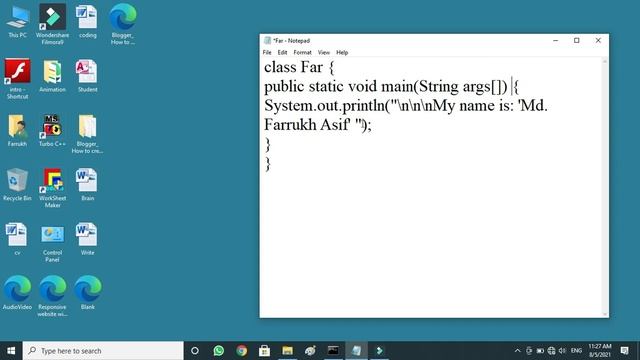Viewport: 640px width, 360px height.
Task: Select the Animation folder icon
Action: point(52,76)
